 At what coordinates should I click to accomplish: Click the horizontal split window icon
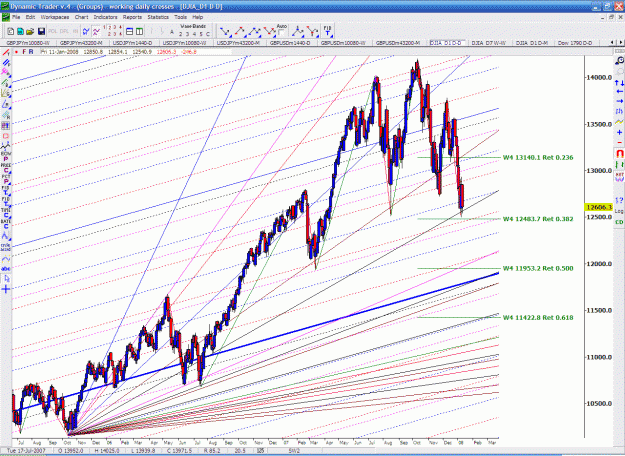point(130,31)
